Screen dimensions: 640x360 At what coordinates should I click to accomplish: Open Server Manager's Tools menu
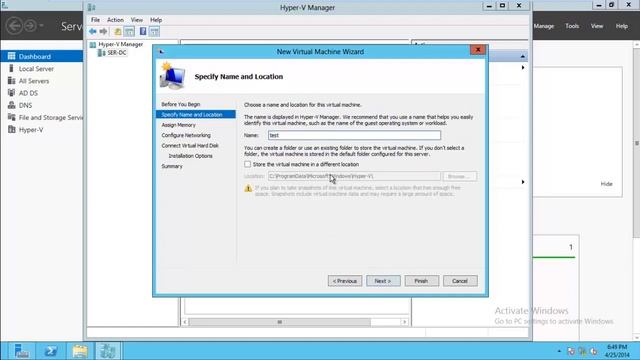572,26
